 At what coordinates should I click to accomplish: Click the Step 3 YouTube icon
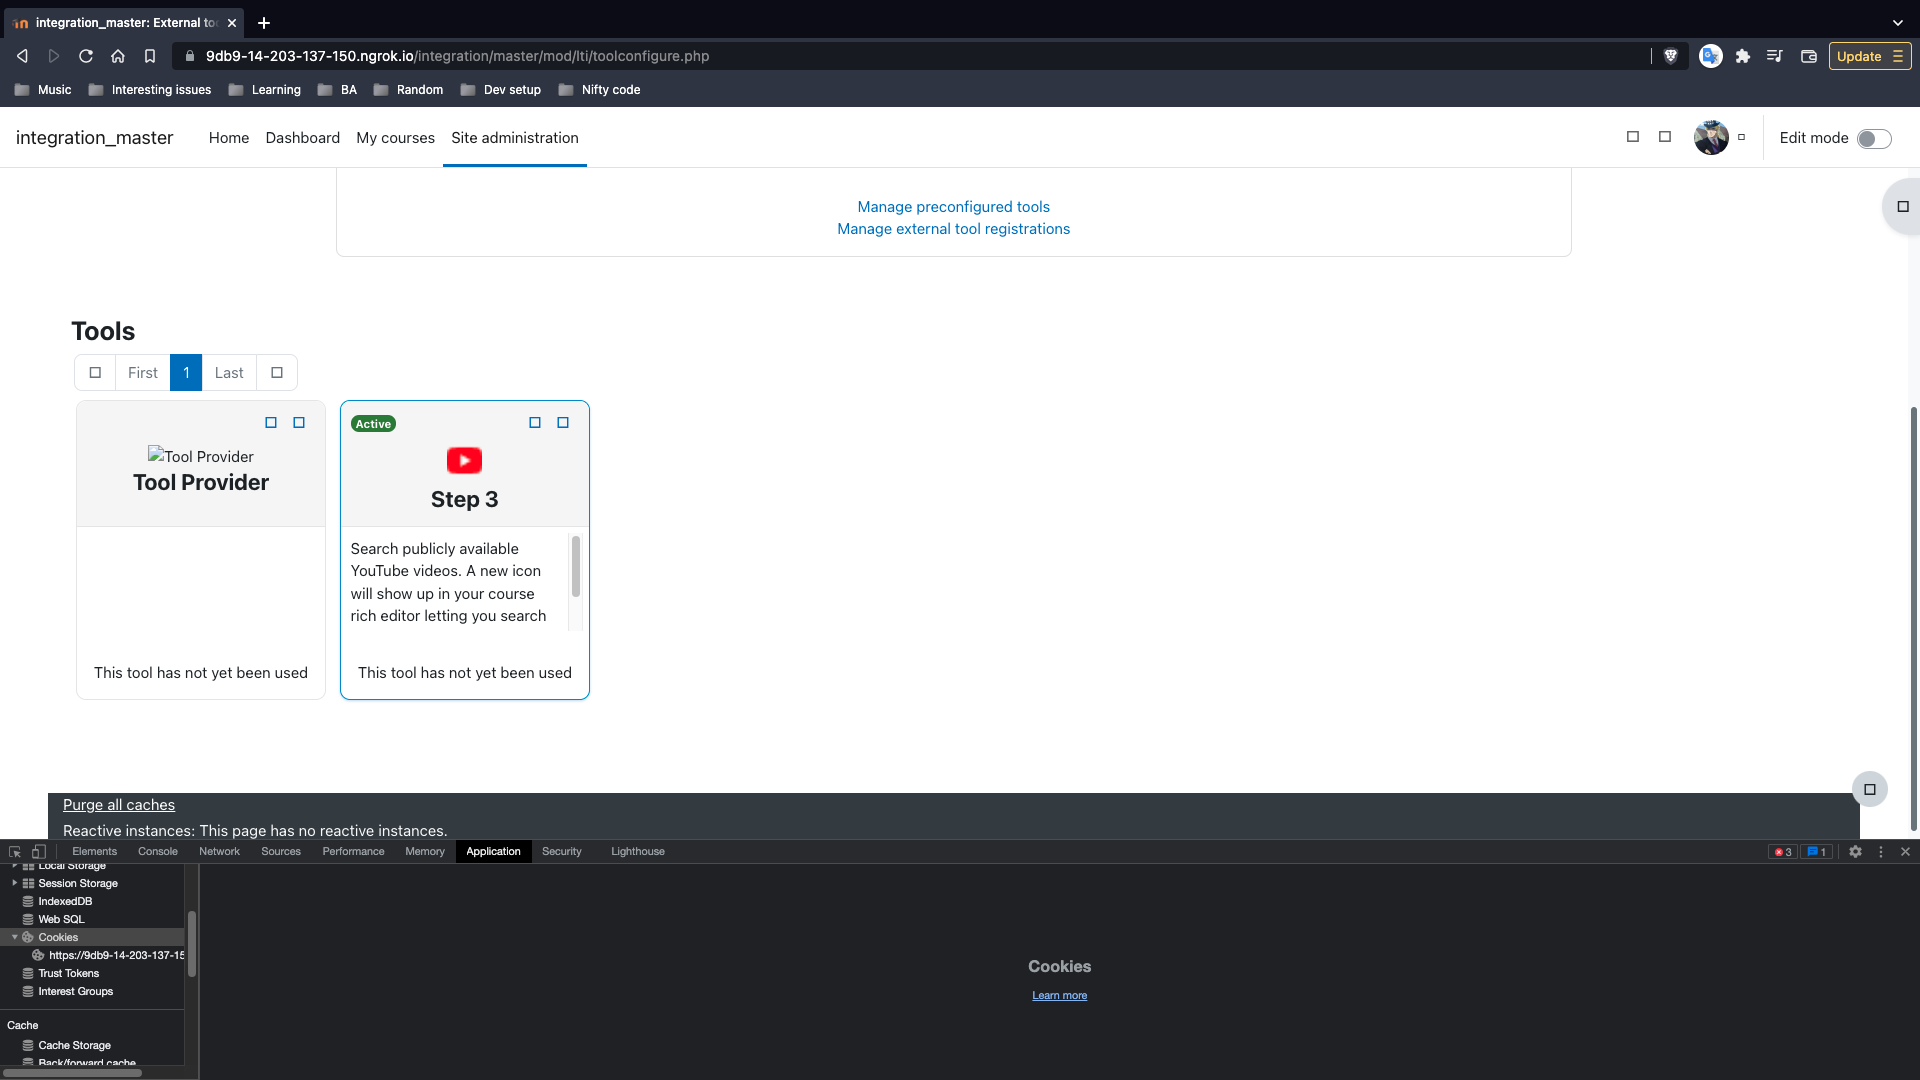coord(464,460)
